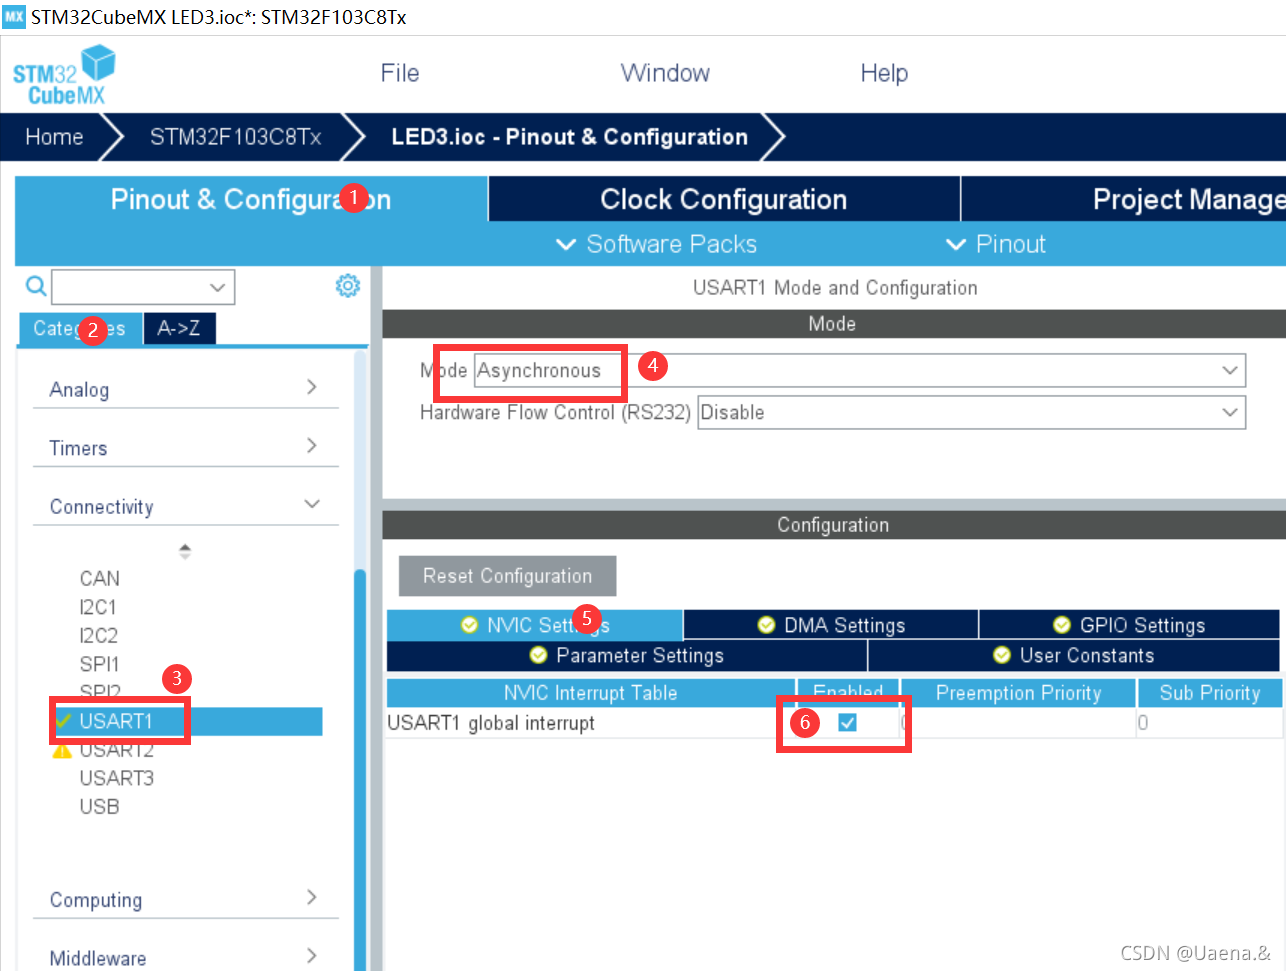This screenshot has width=1286, height=971.
Task: Open the Software Packs dropdown
Action: pos(656,244)
